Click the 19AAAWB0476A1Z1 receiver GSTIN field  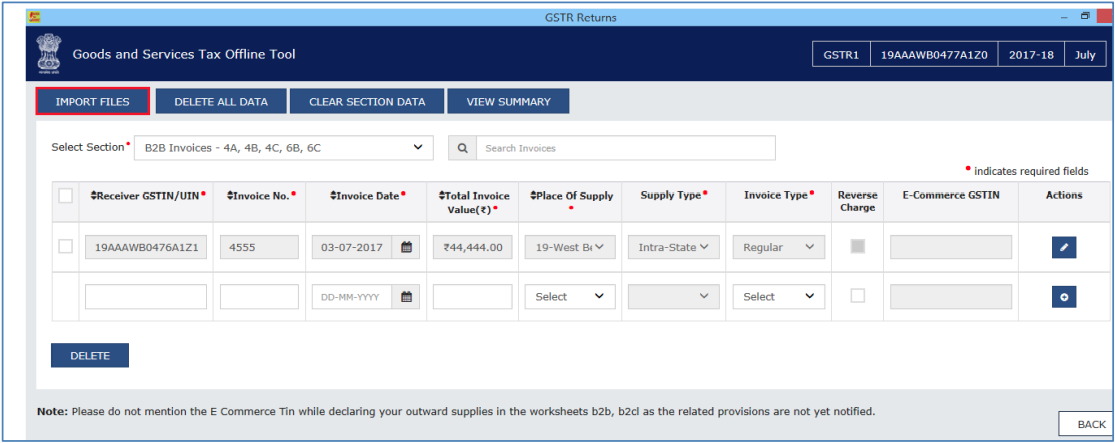click(146, 247)
